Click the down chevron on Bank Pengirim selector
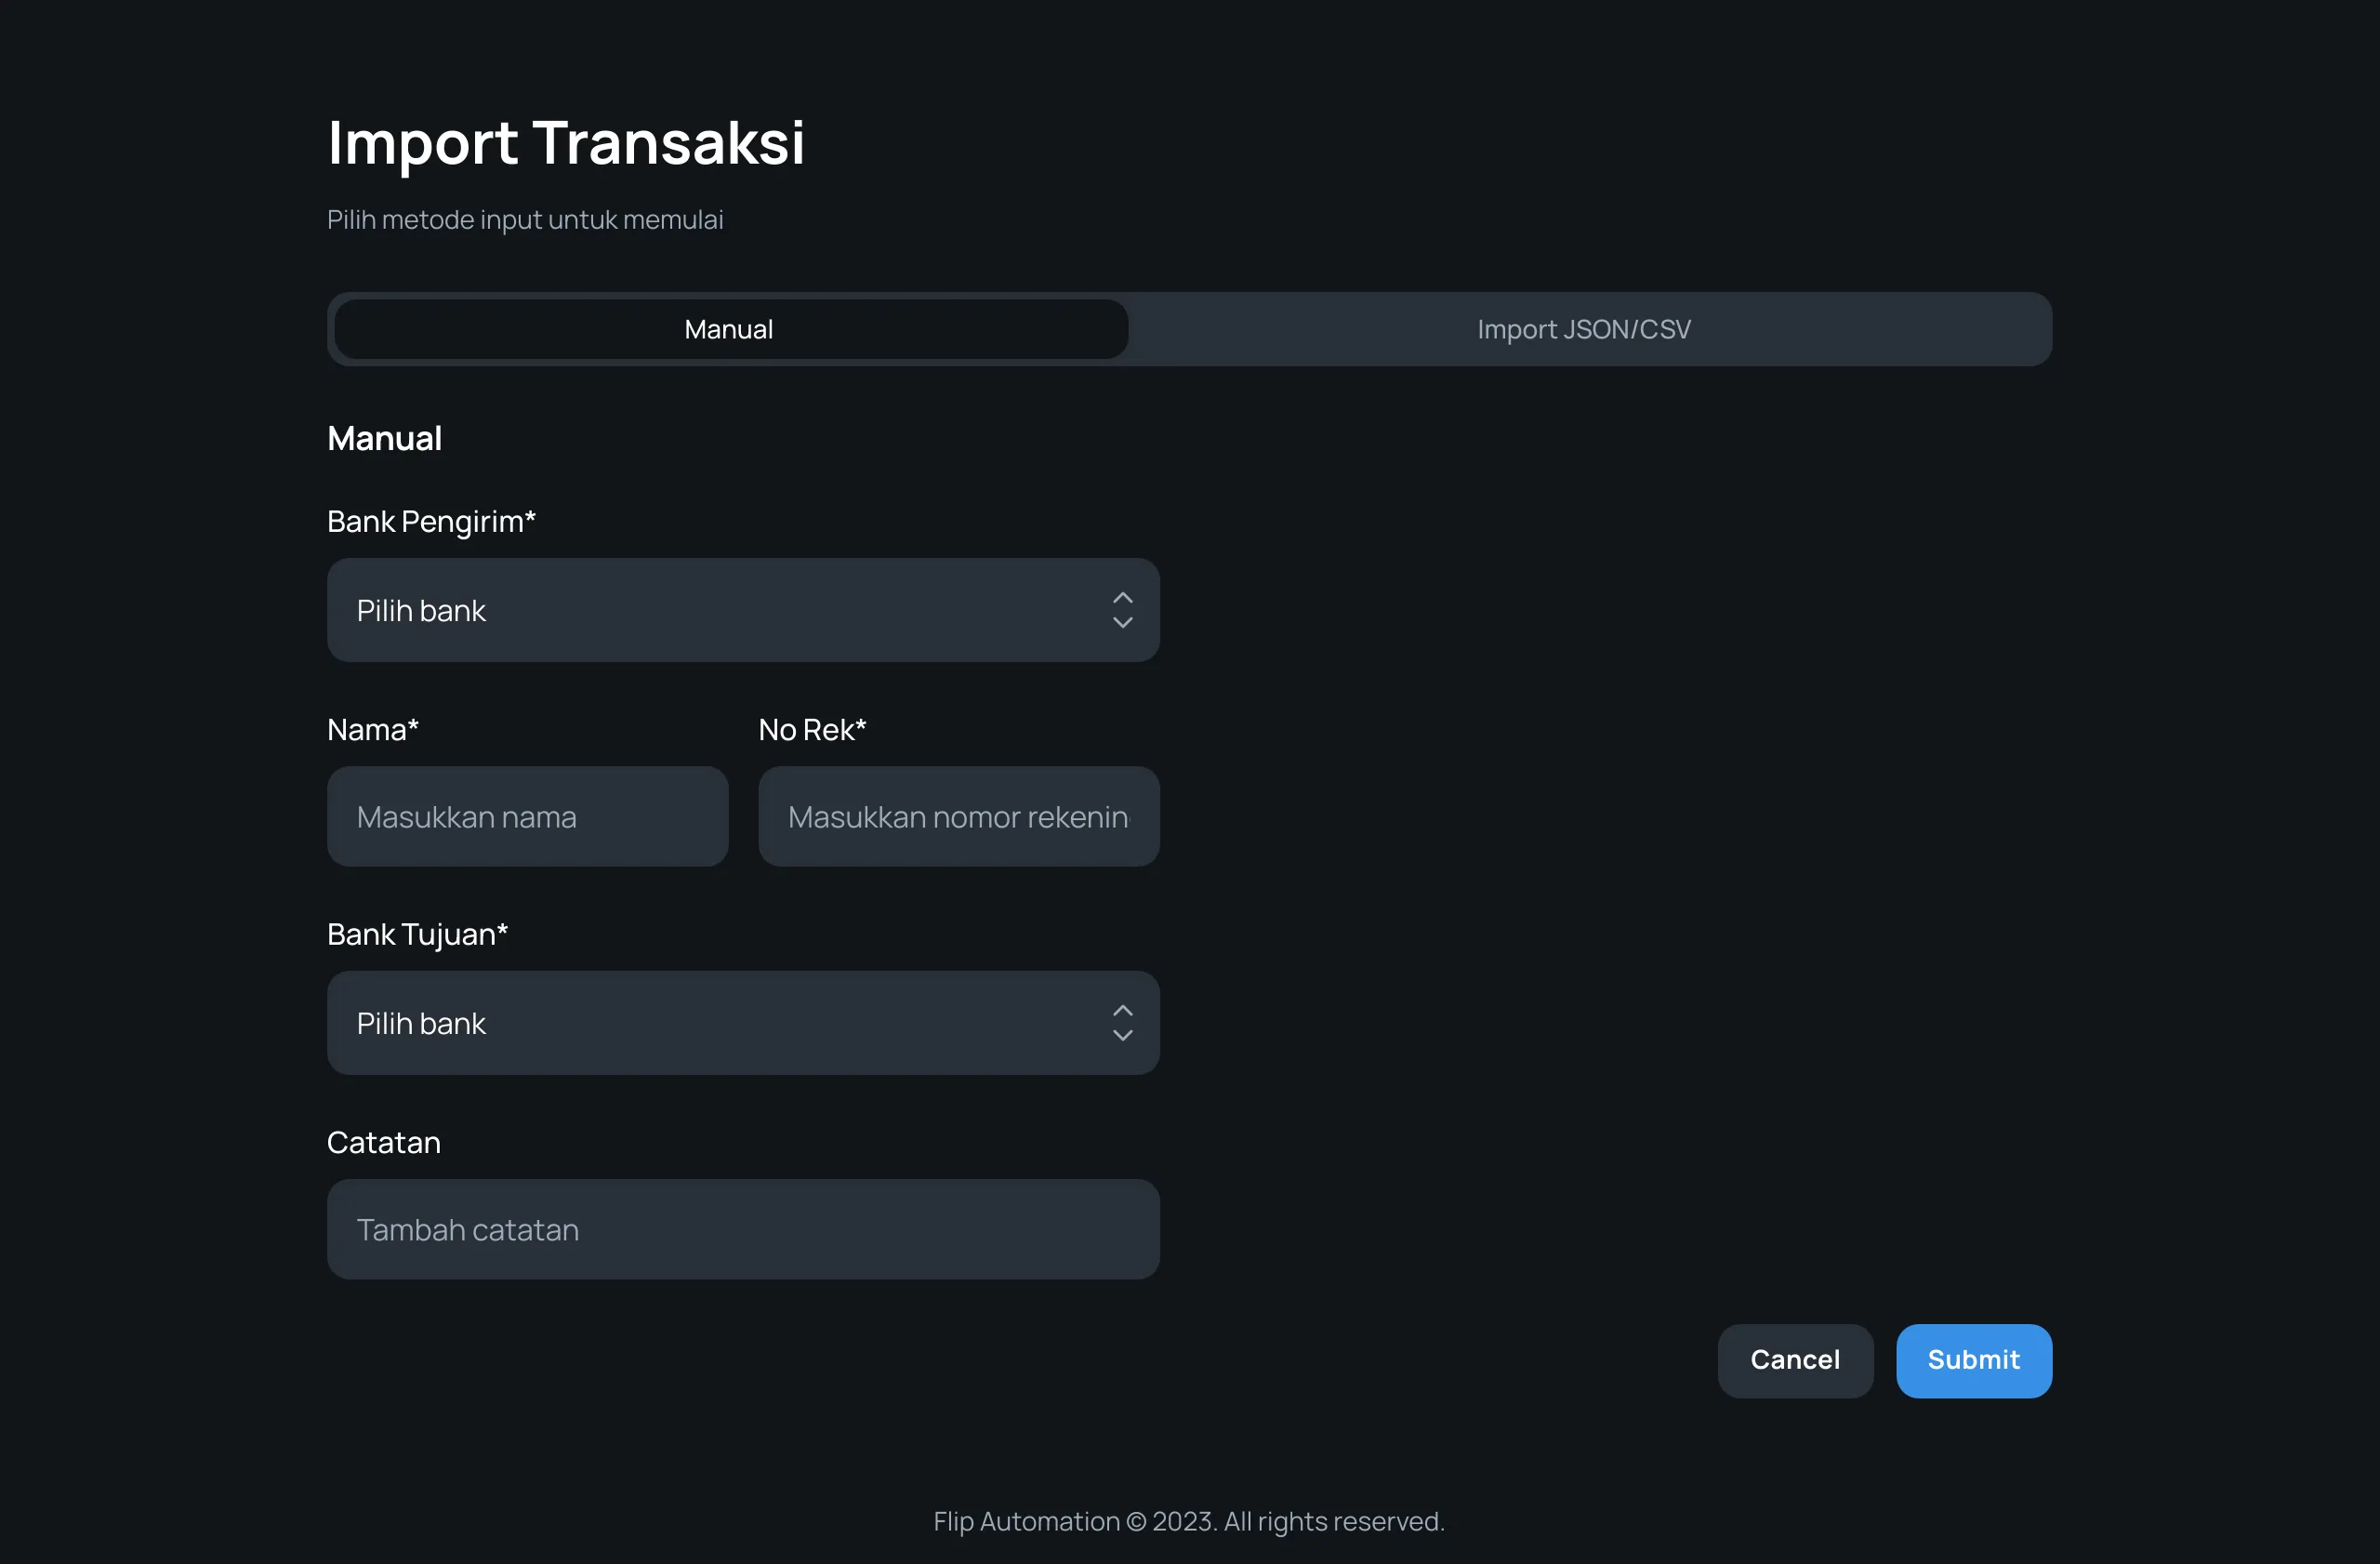The image size is (2380, 1564). (x=1122, y=625)
